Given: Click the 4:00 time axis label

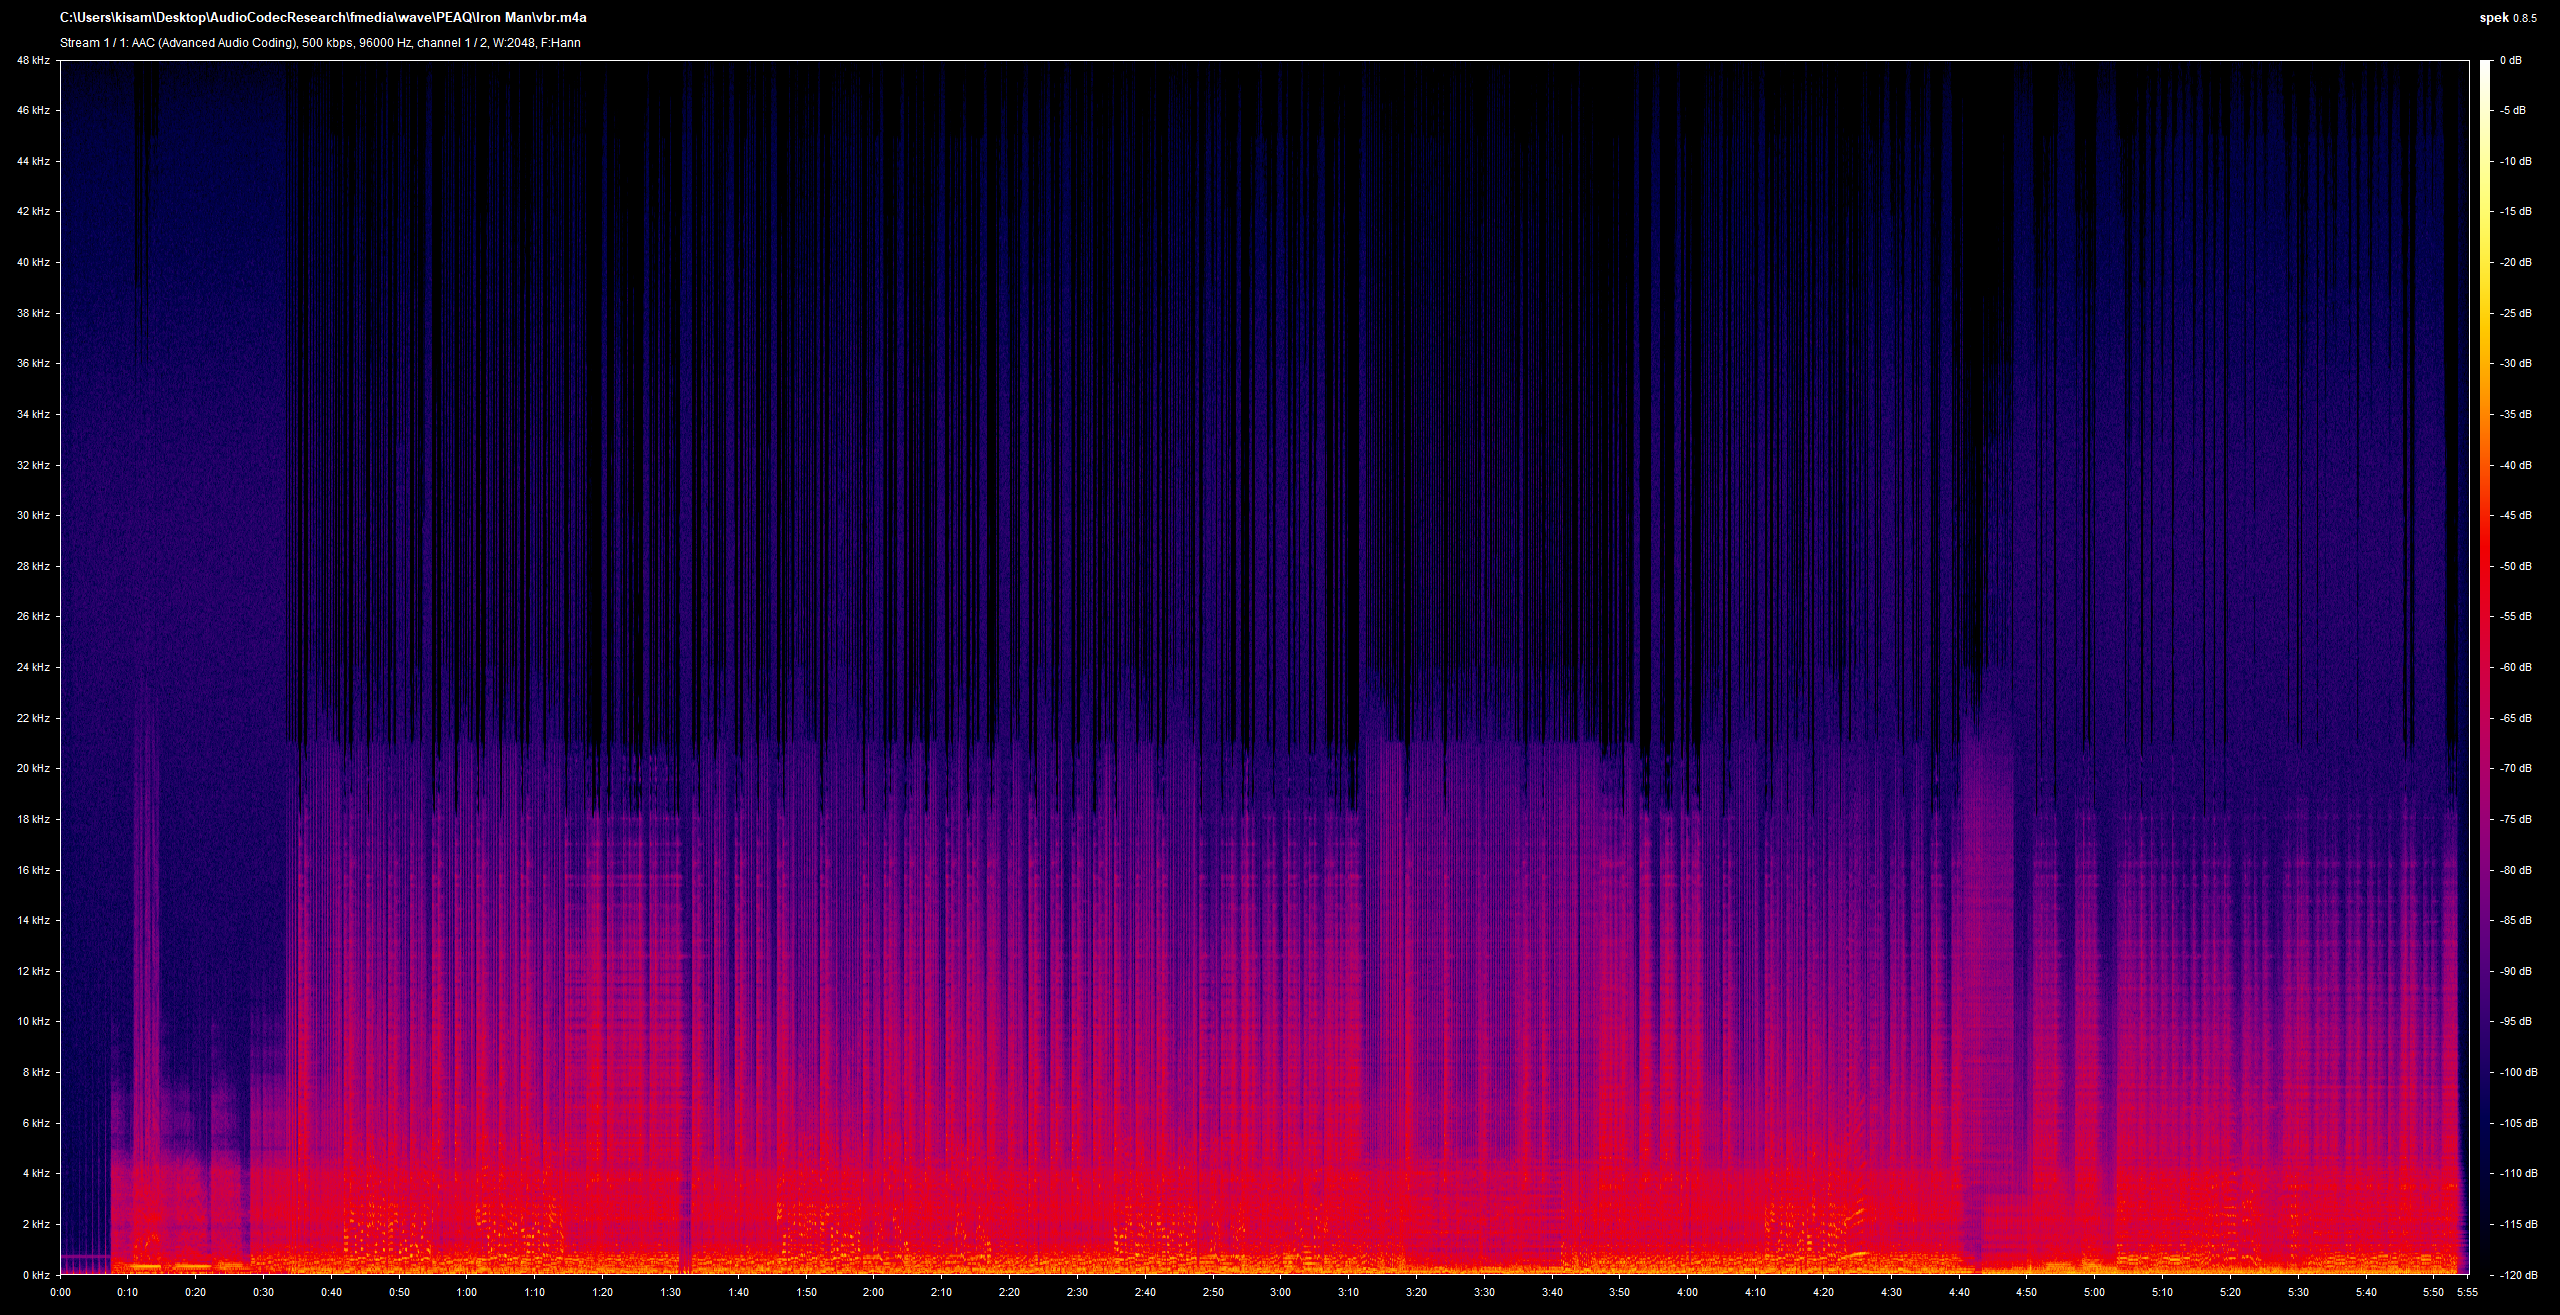Looking at the screenshot, I should click(1687, 1292).
